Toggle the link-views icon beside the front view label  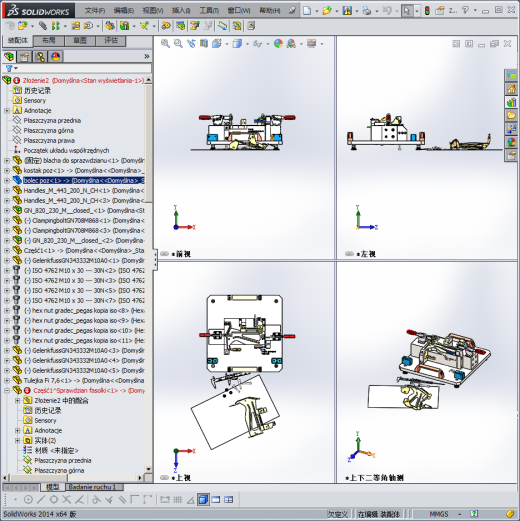click(x=164, y=254)
